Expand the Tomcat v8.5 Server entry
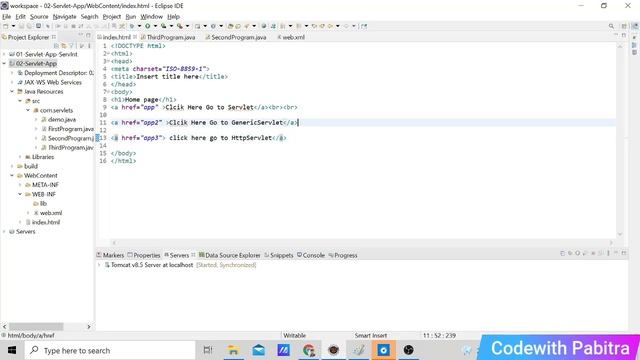640x360 pixels. (x=99, y=265)
